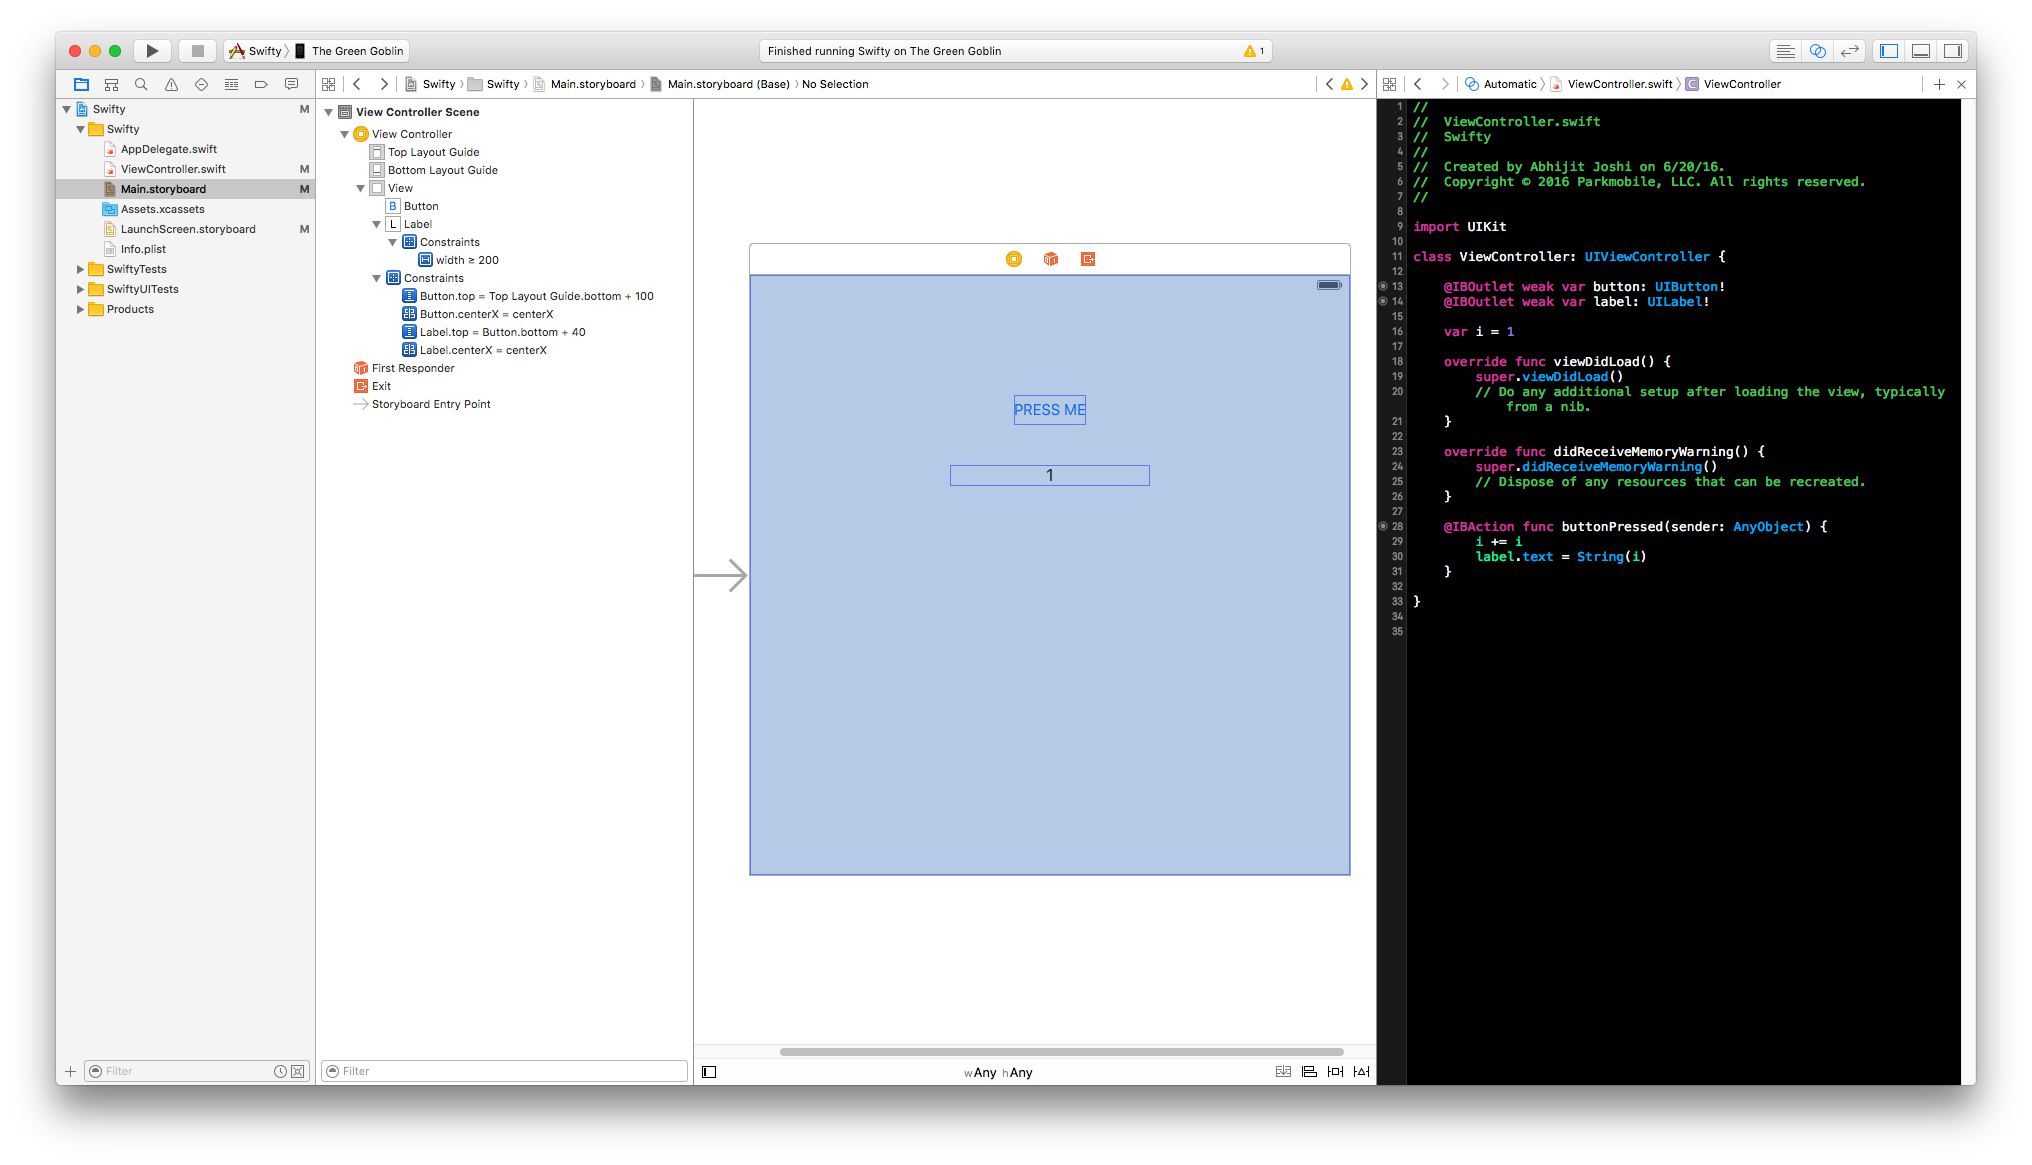Open Main.storyboard (Base) breadcrumb
2032x1165 pixels.
click(720, 84)
